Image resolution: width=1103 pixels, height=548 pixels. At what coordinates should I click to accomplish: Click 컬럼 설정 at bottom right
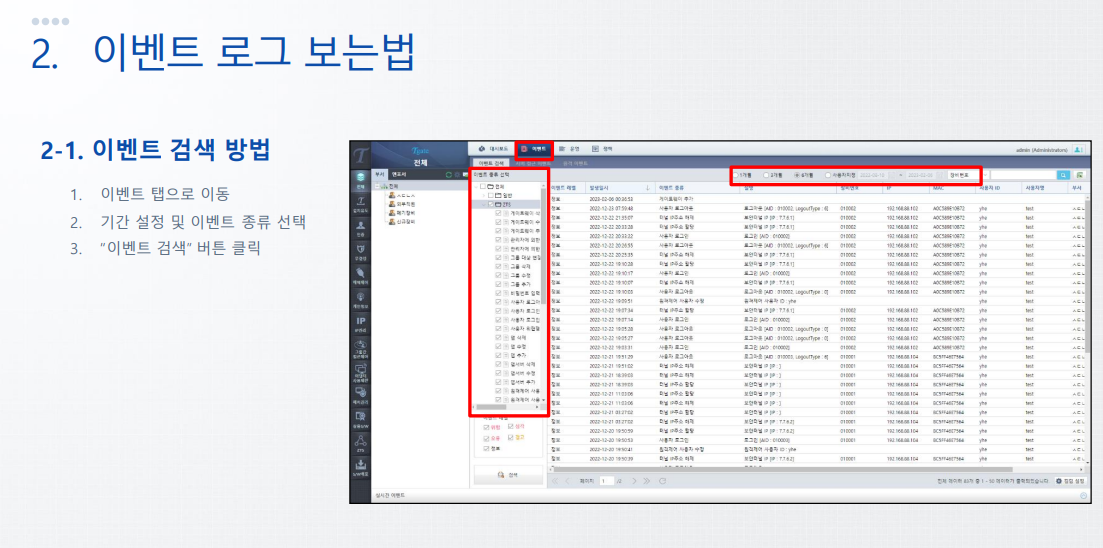(x=1069, y=481)
